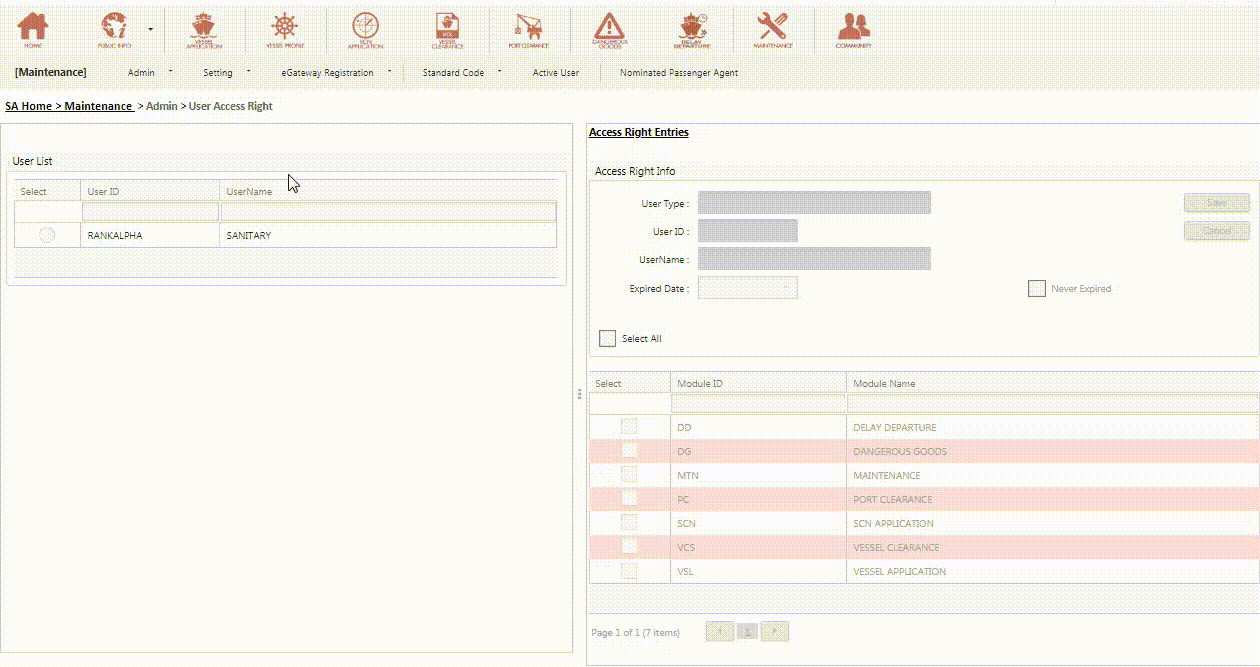Viewport: 1260px width, 667px height.
Task: Click the Home icon
Action: pyautogui.click(x=33, y=29)
